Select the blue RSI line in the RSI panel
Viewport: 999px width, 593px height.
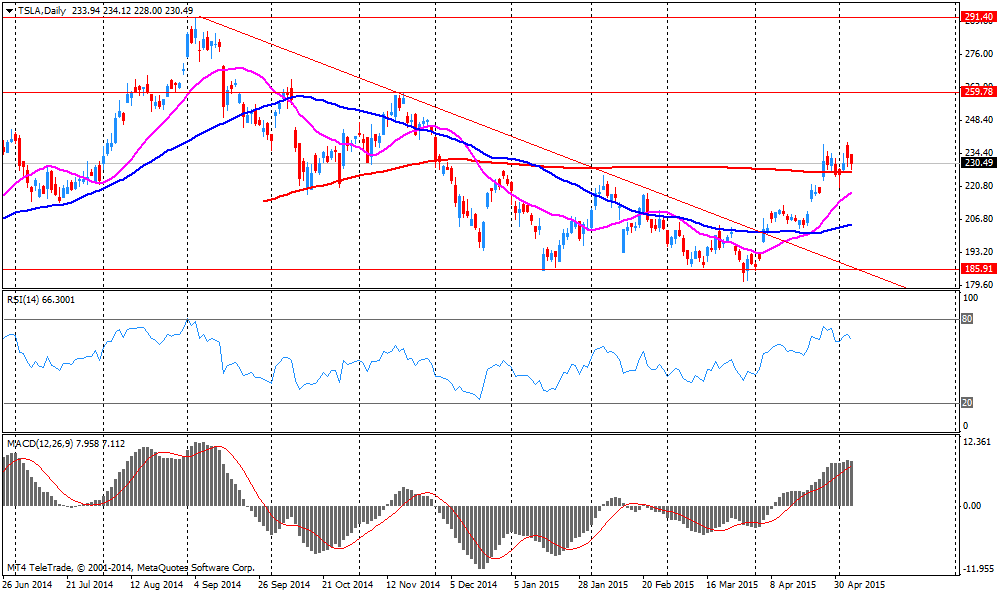(427, 361)
